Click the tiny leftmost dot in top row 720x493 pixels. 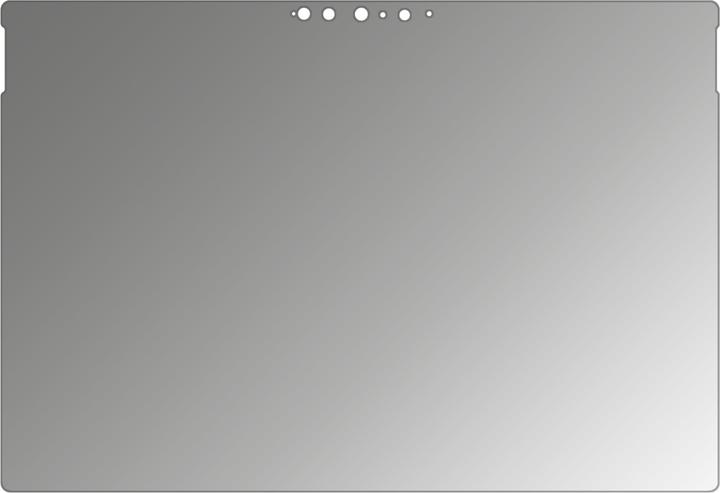pos(293,14)
